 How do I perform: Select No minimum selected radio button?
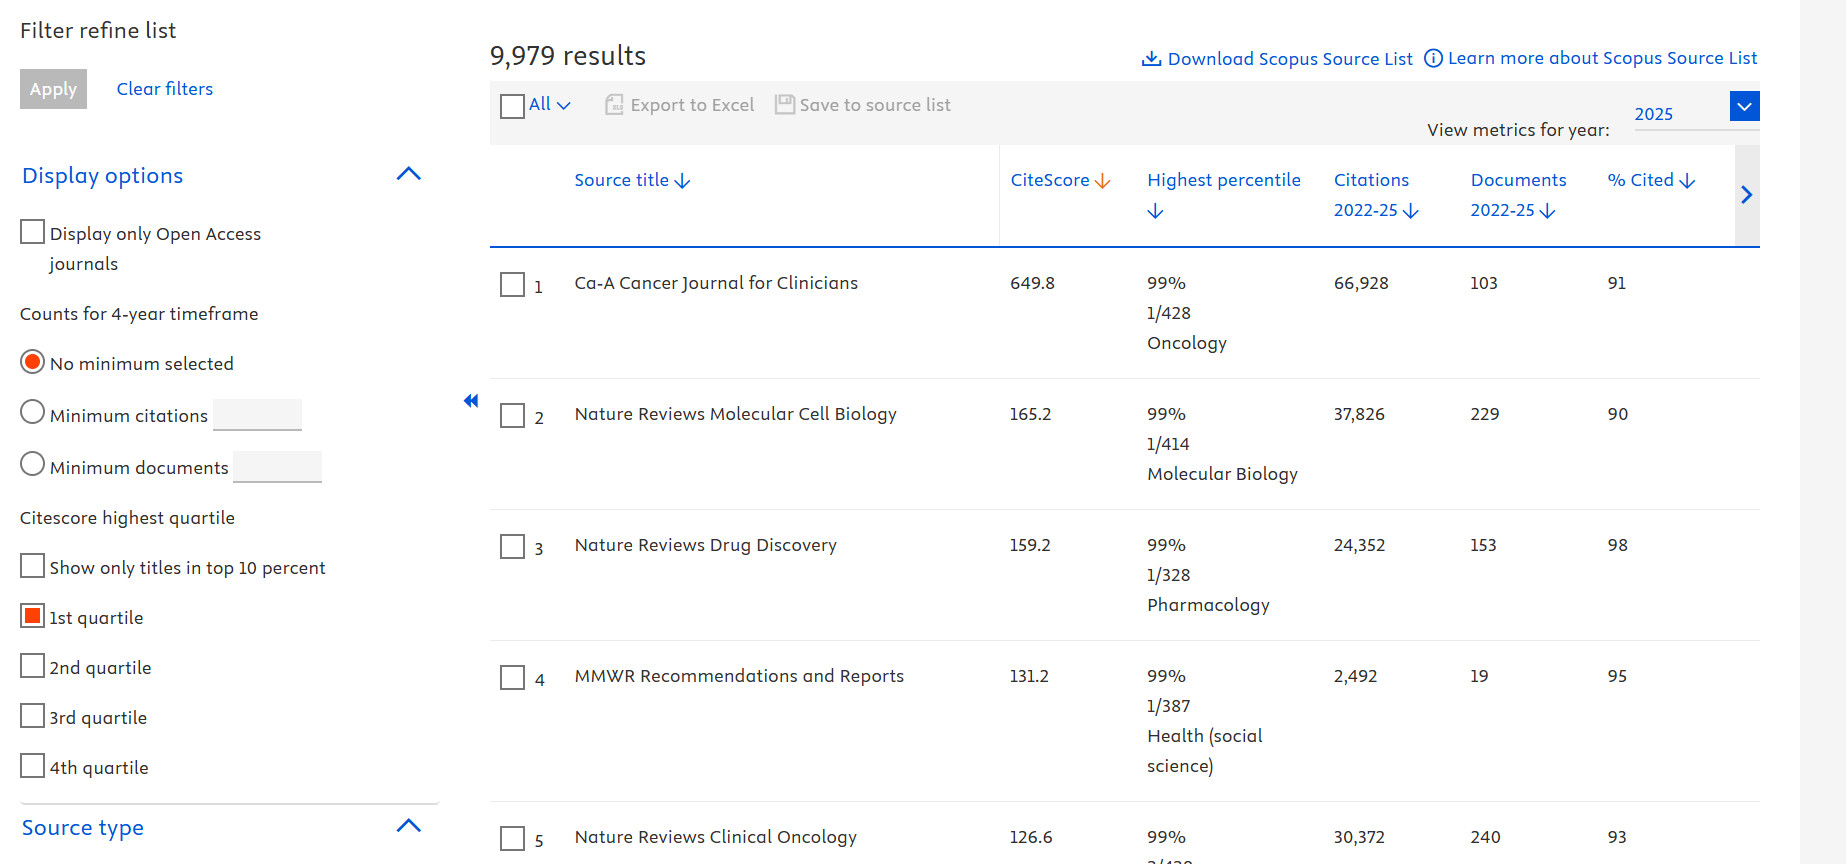click(32, 362)
